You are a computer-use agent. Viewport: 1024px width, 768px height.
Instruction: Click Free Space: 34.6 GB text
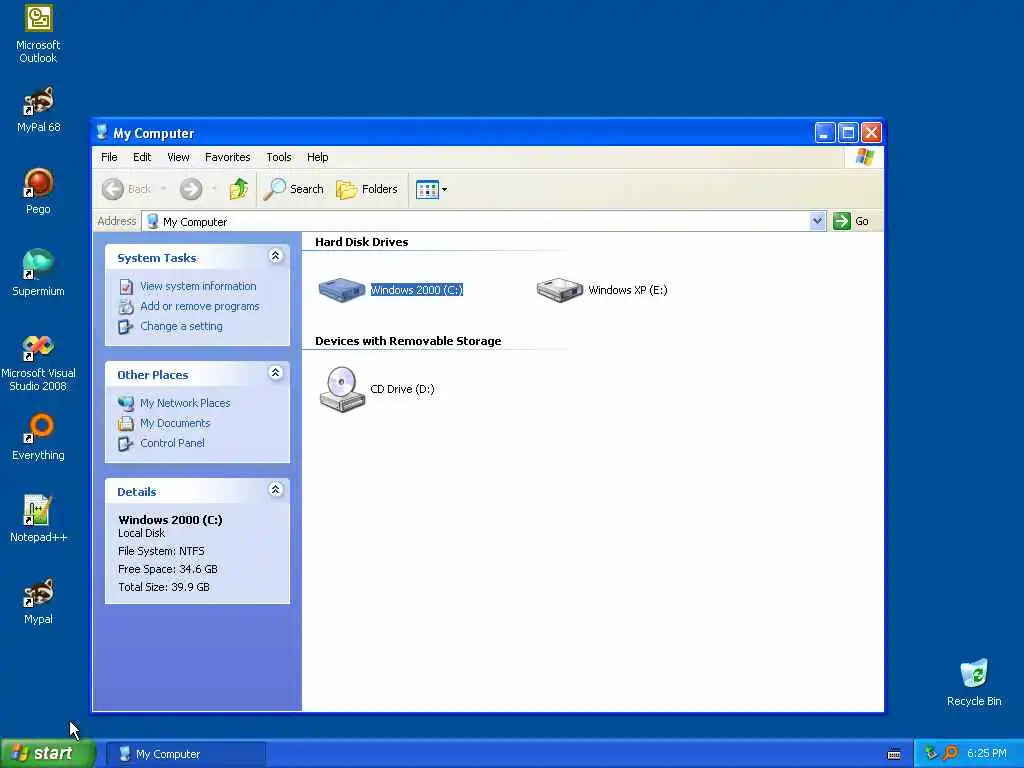(167, 569)
